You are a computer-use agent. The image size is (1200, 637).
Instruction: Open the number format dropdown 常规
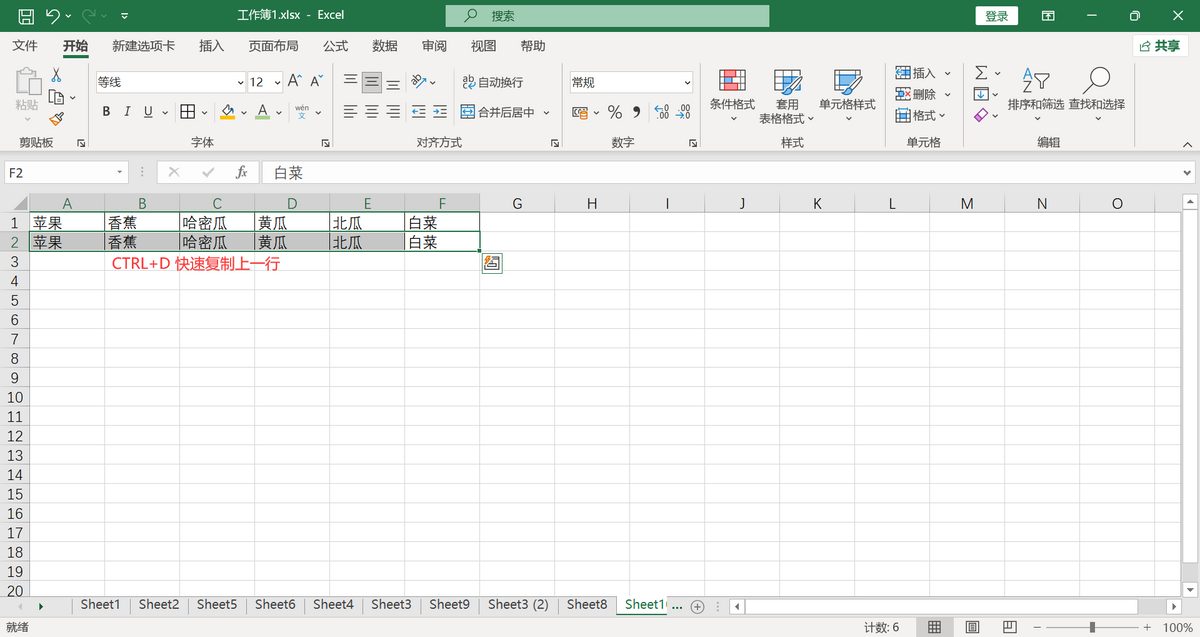point(687,83)
